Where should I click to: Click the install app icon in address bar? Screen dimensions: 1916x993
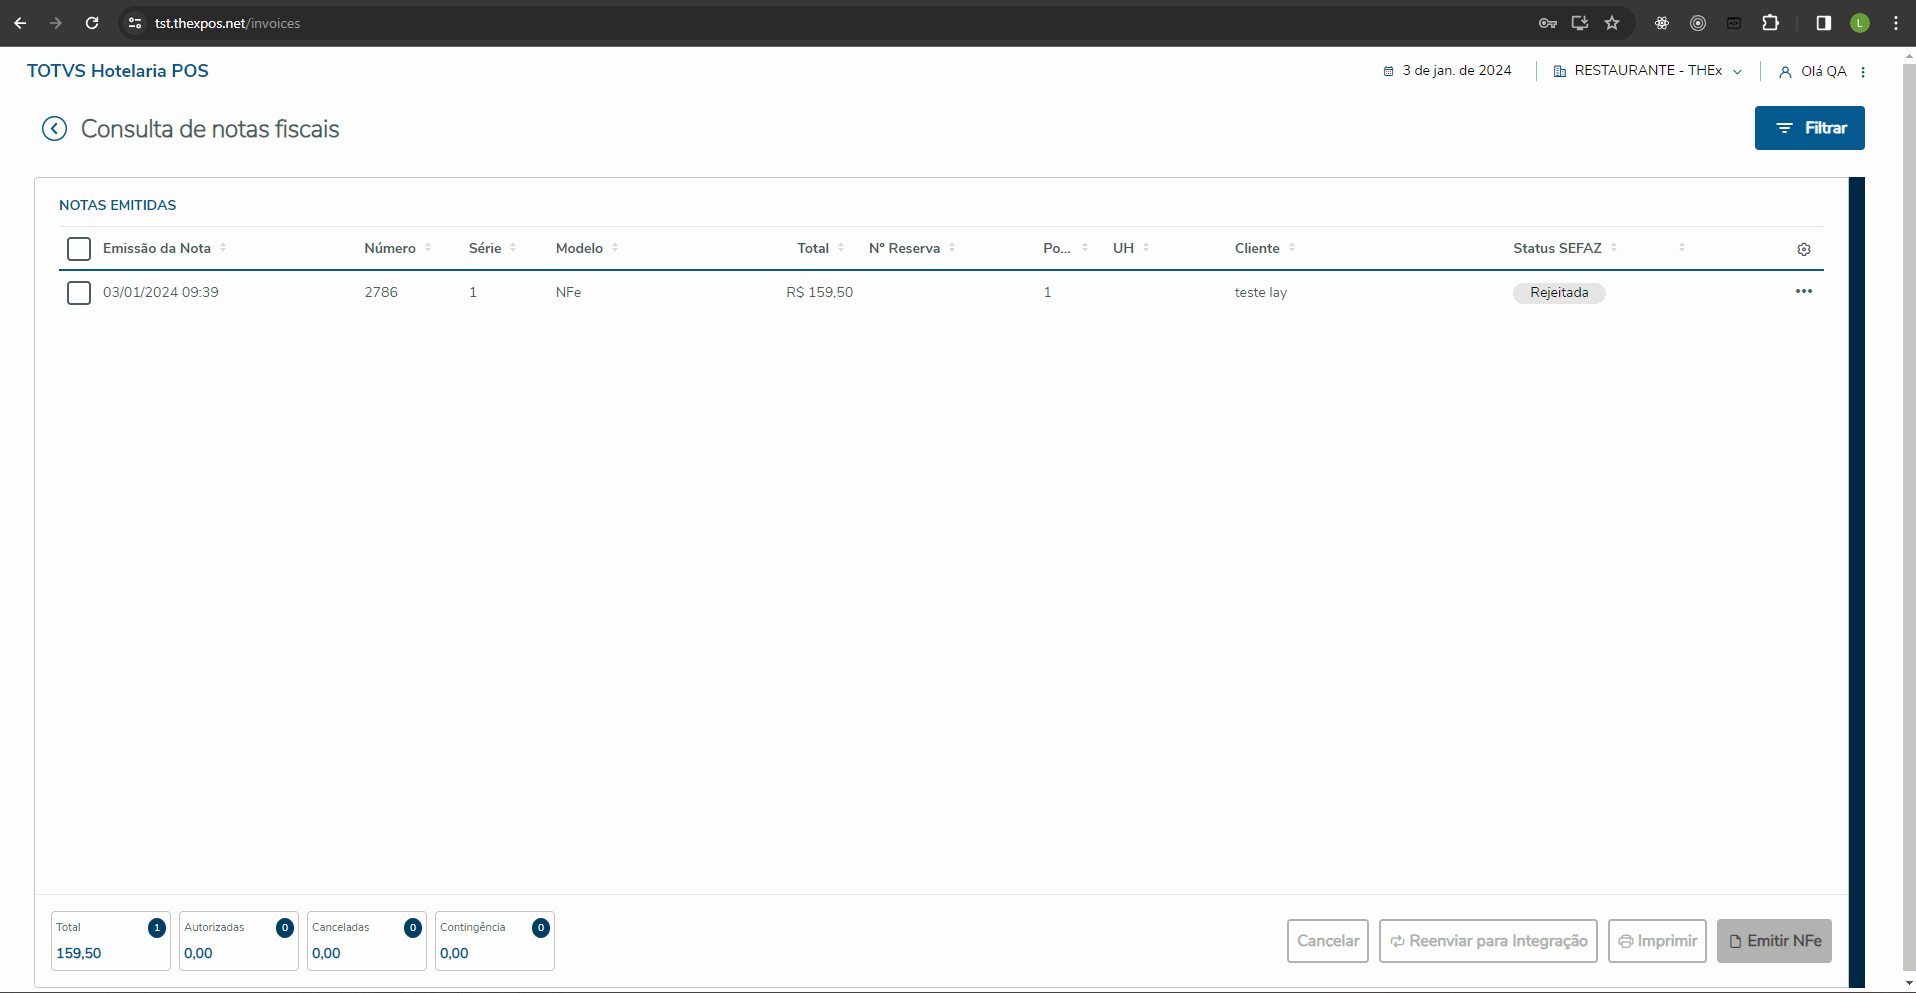click(x=1580, y=23)
